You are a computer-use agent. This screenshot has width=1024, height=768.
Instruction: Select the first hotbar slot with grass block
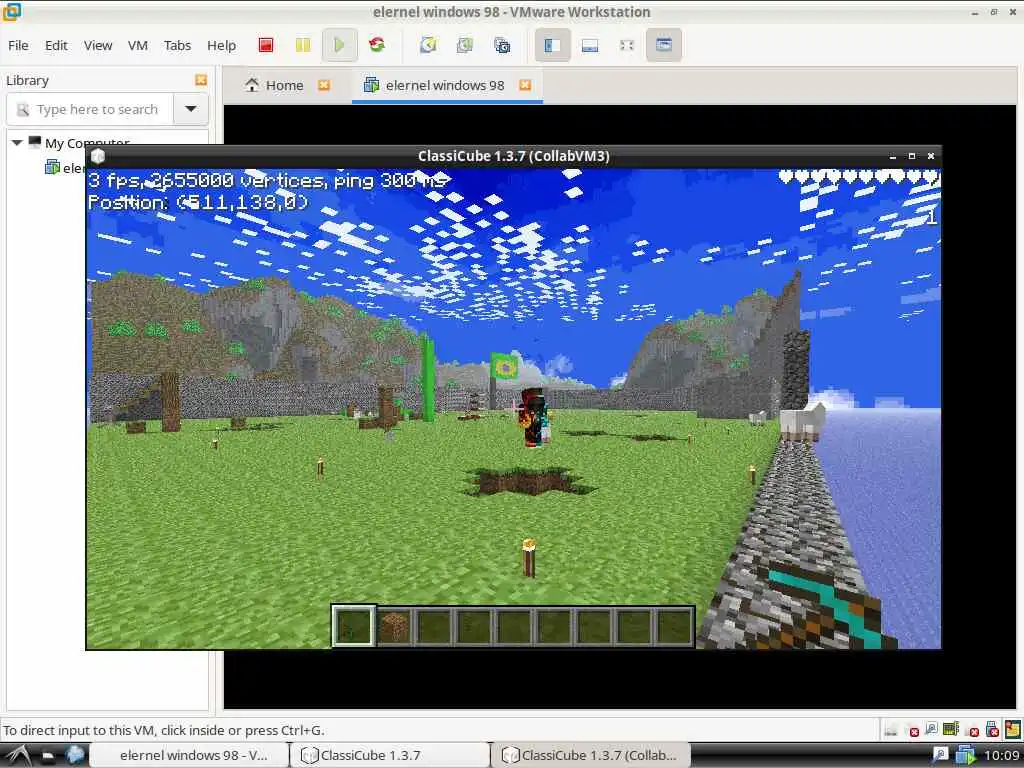click(353, 626)
